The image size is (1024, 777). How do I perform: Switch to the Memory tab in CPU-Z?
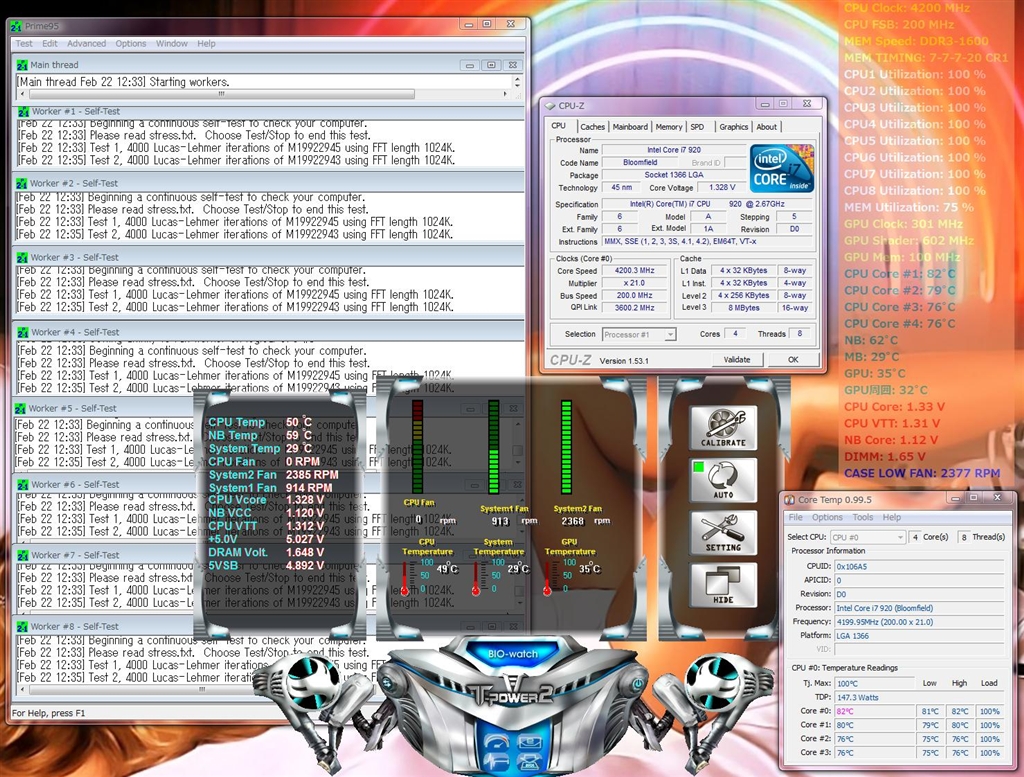[x=669, y=127]
